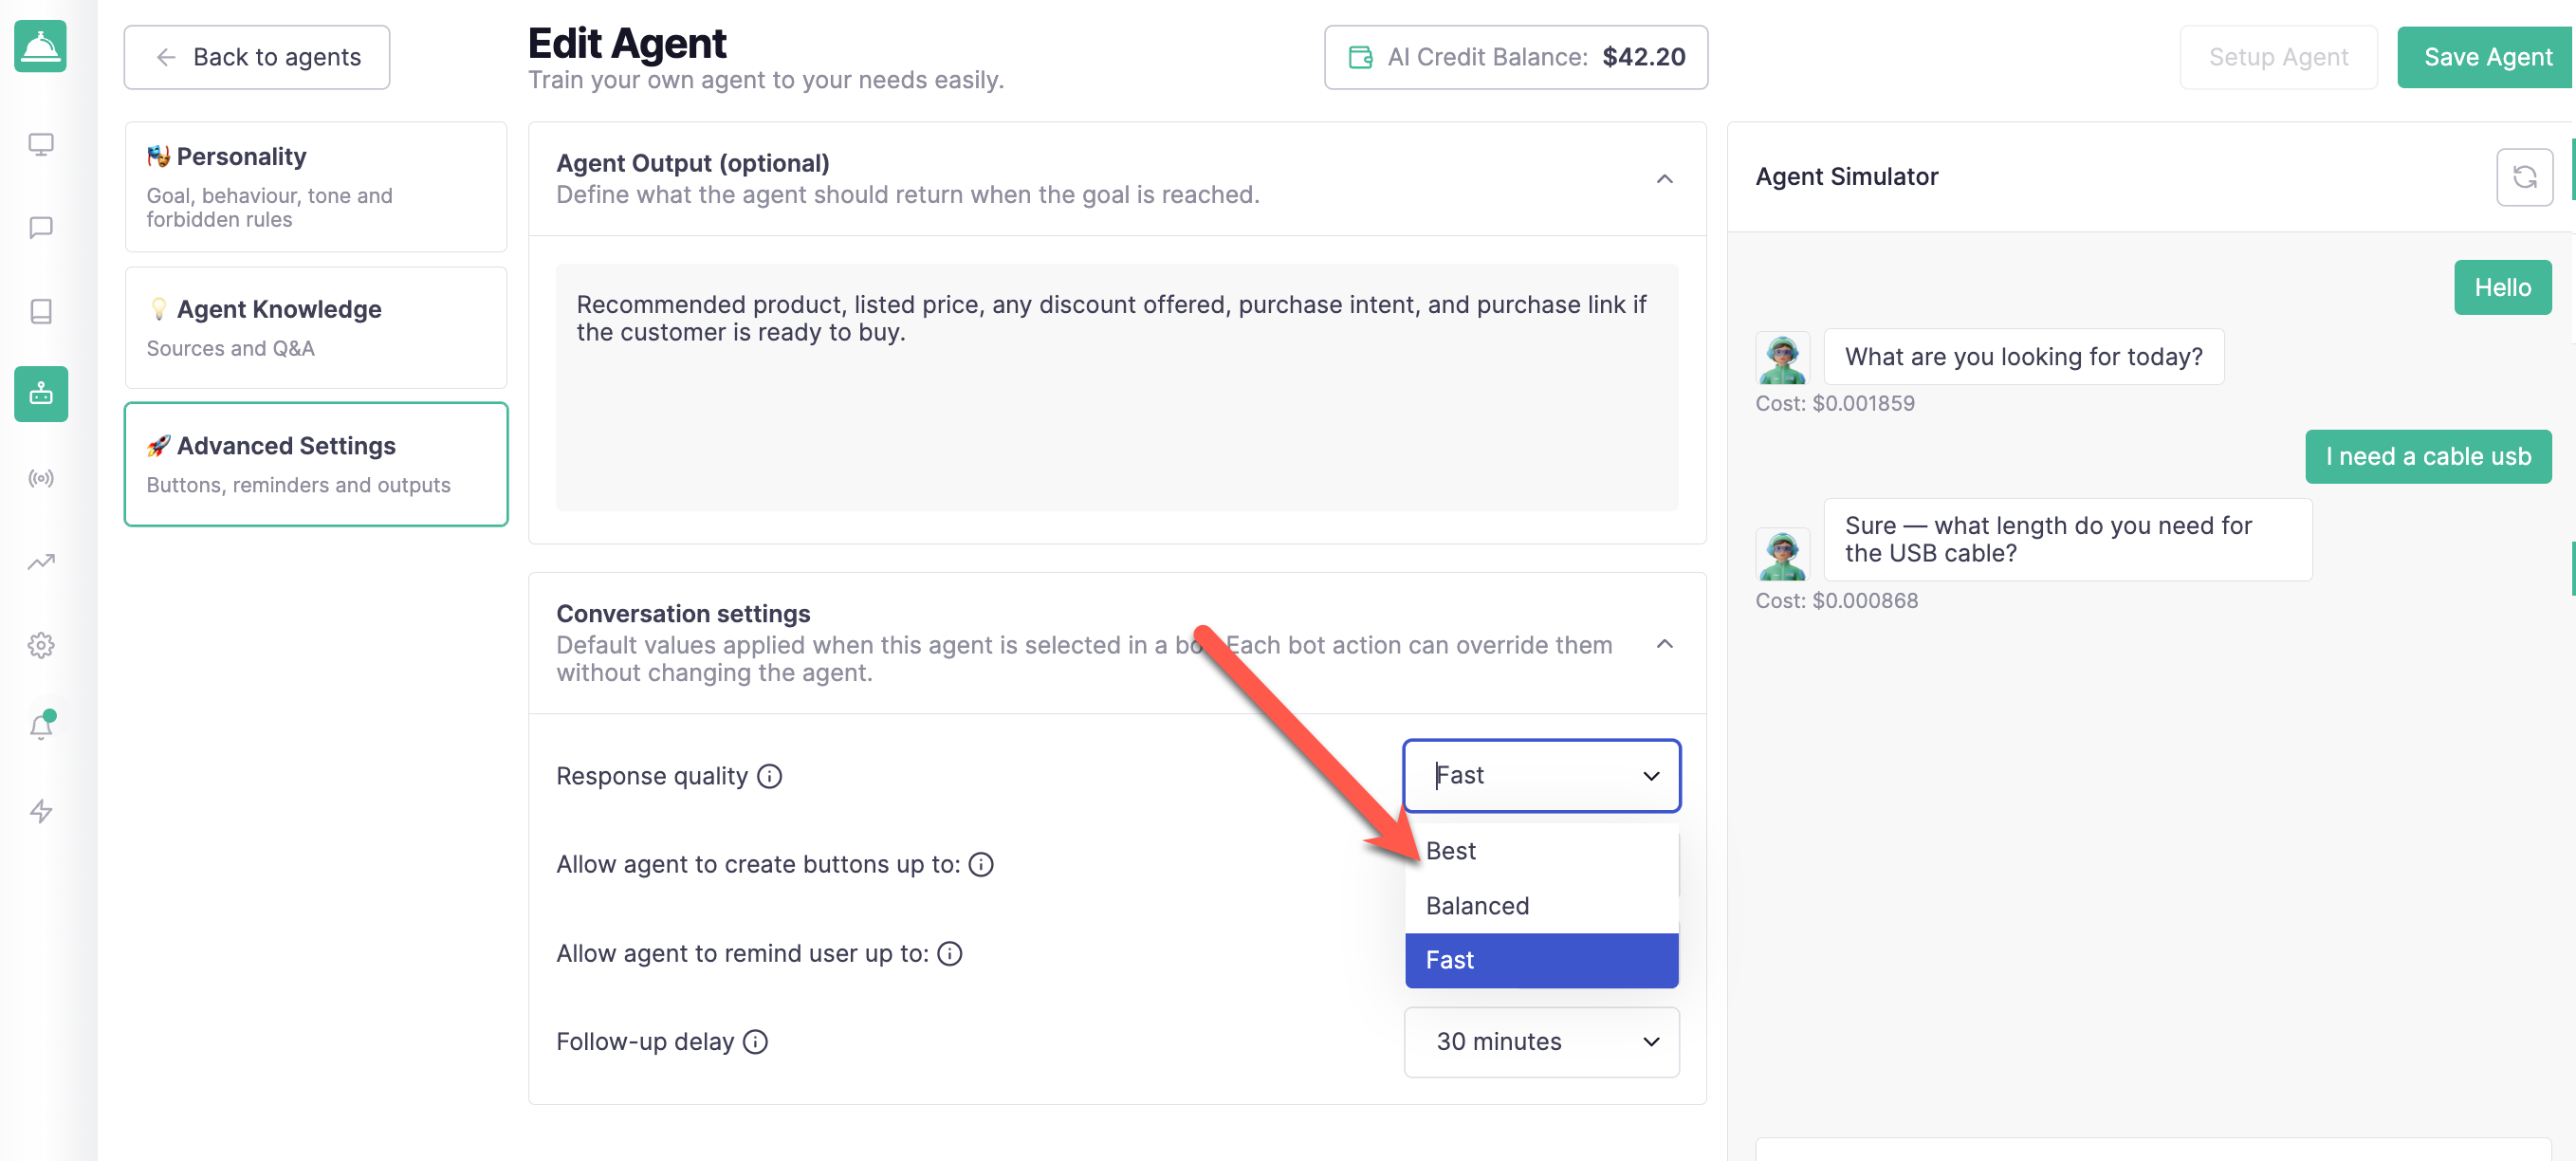
Task: Open the monitor icon in the sidebar
Action: tap(41, 144)
